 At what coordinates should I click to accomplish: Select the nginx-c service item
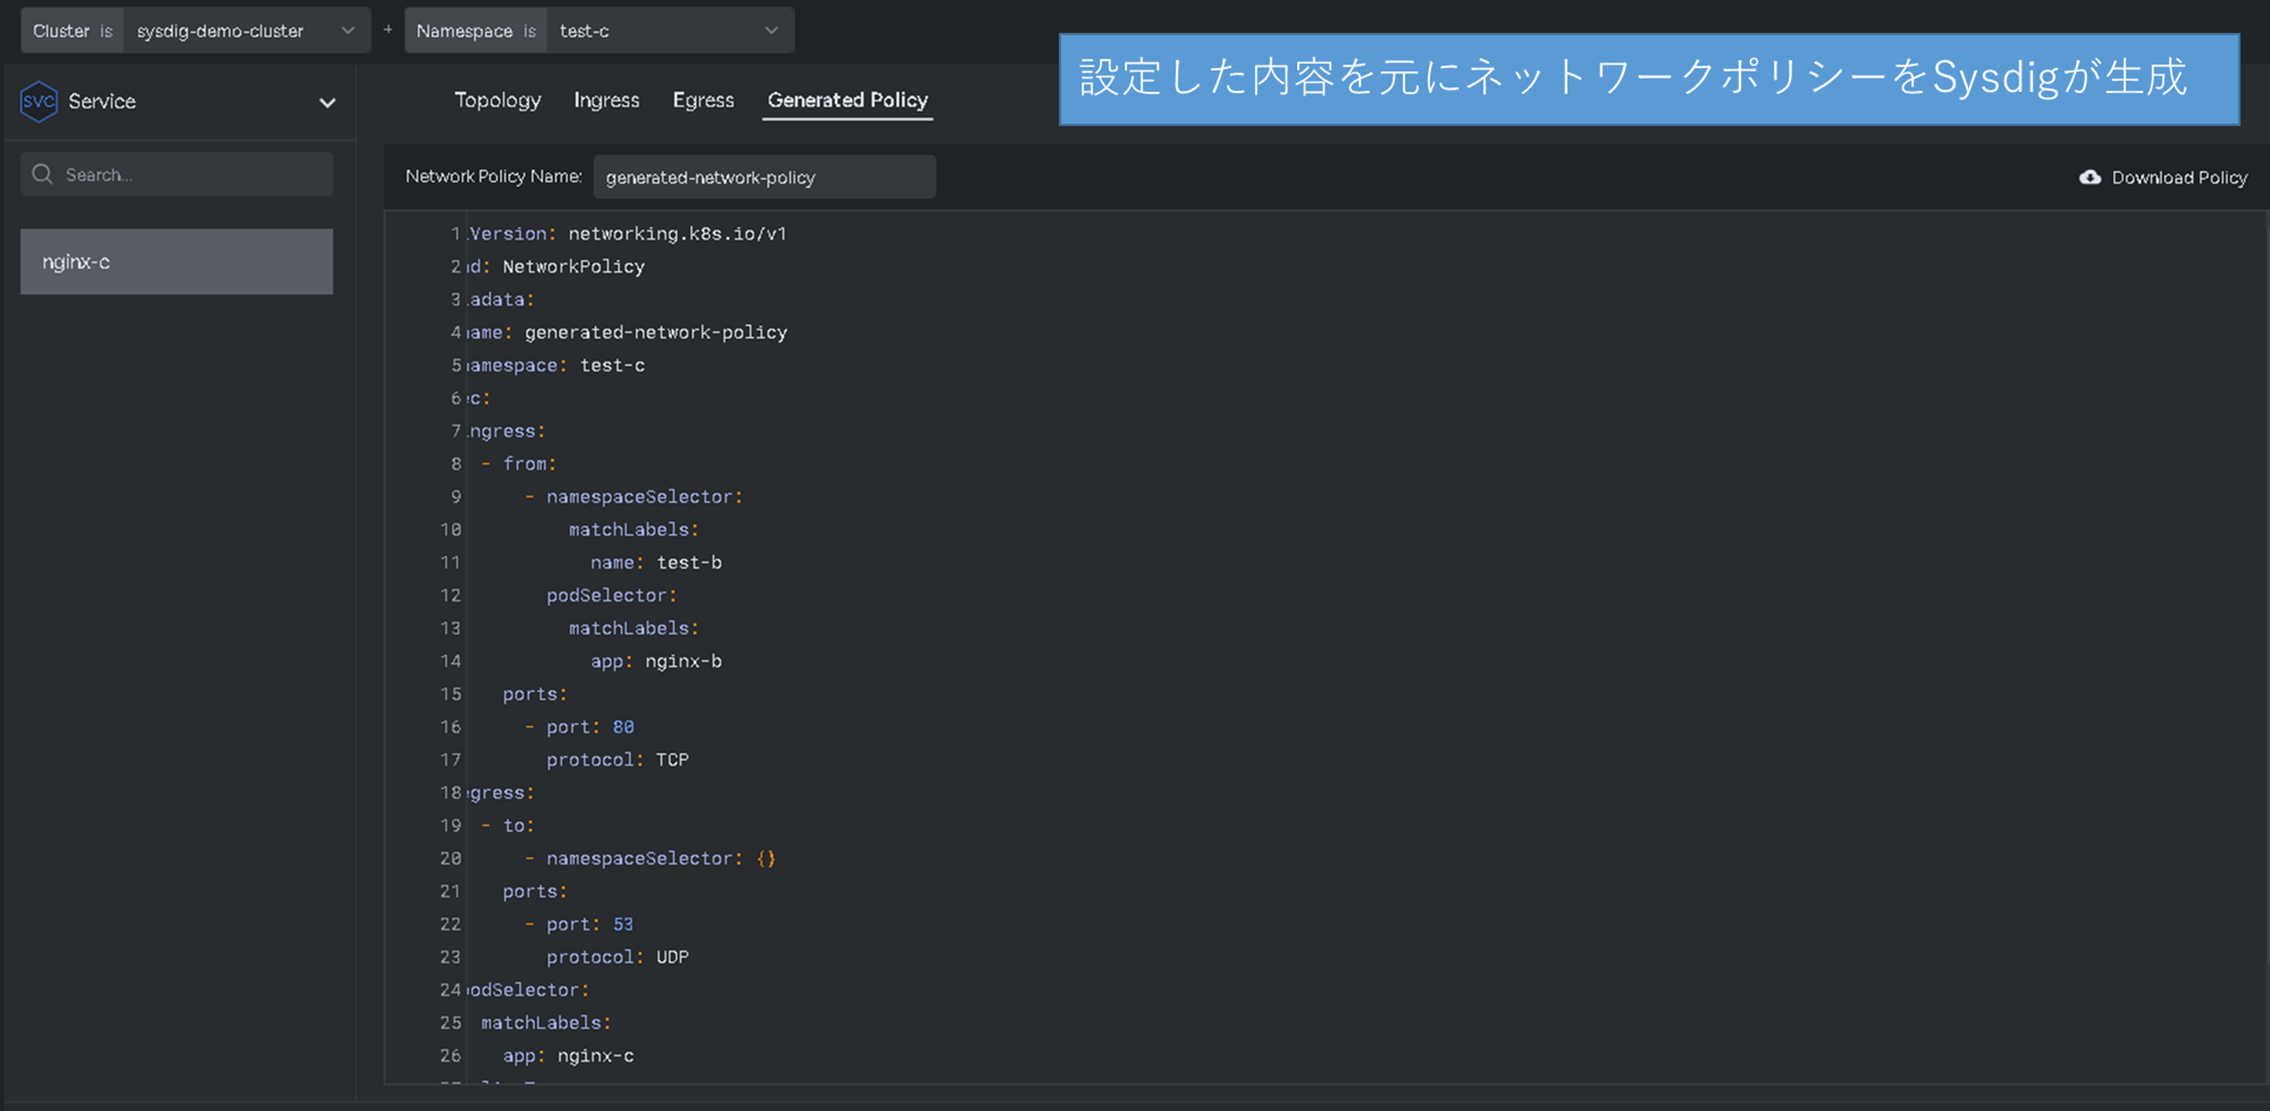click(x=176, y=262)
